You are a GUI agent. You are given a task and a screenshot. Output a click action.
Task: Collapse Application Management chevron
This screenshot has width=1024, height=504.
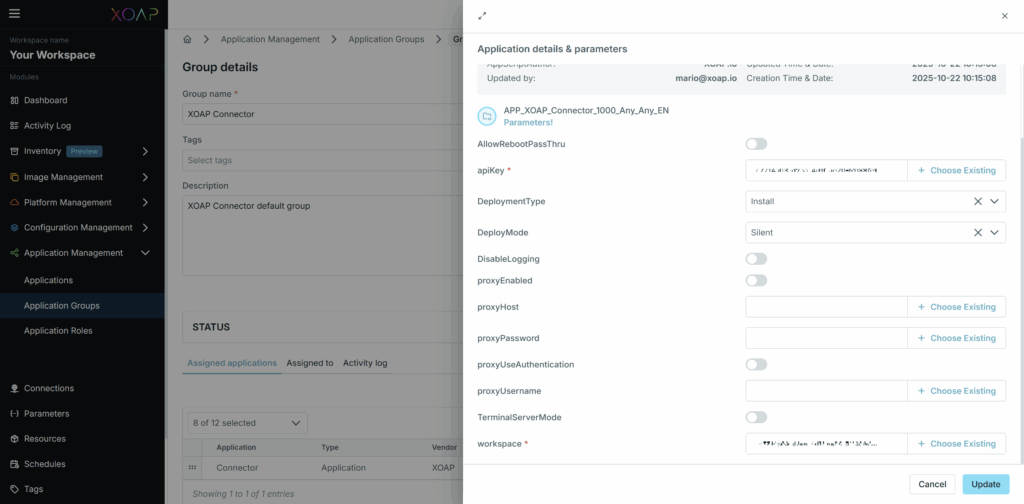pyautogui.click(x=145, y=253)
